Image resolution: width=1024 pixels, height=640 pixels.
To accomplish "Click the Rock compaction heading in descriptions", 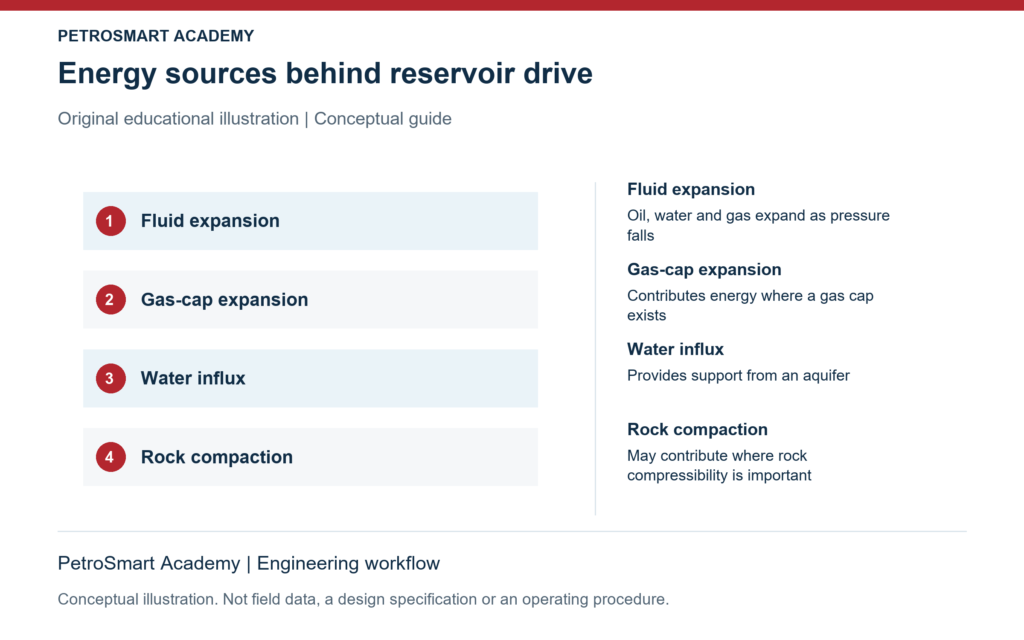I will 697,430.
